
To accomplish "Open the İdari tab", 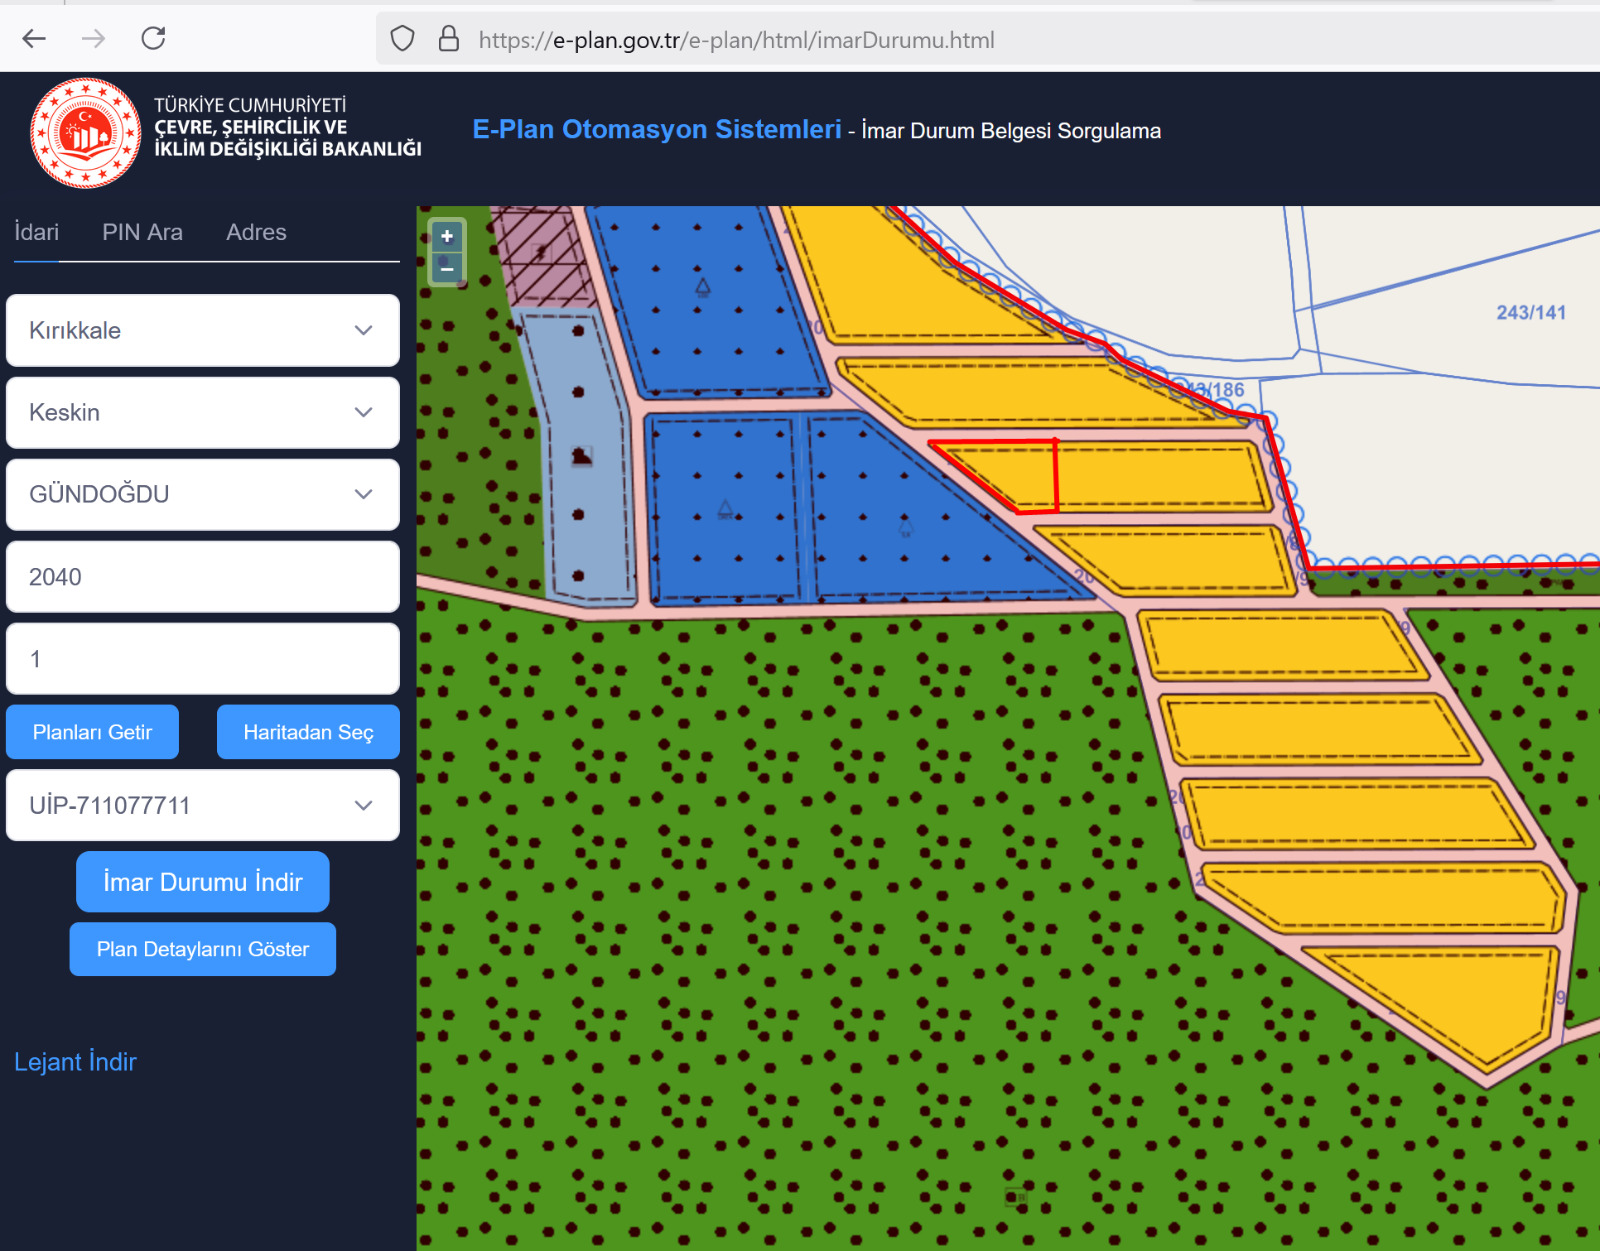I will tap(37, 232).
